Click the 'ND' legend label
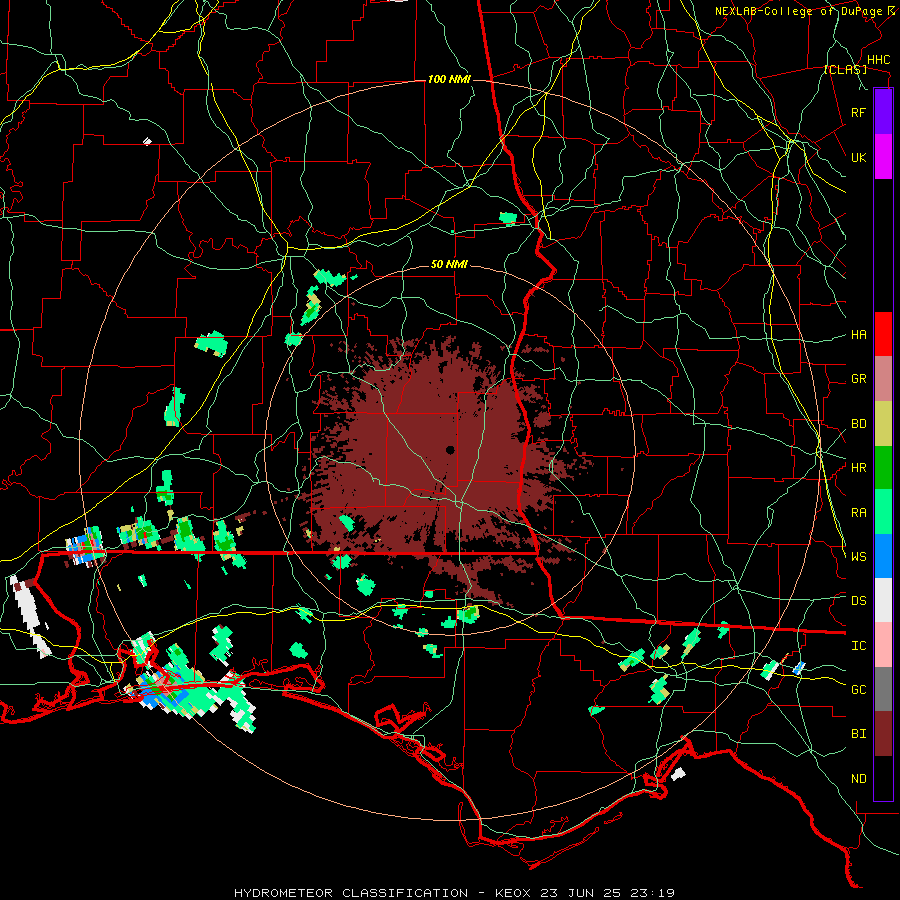900x900 pixels. click(x=858, y=779)
